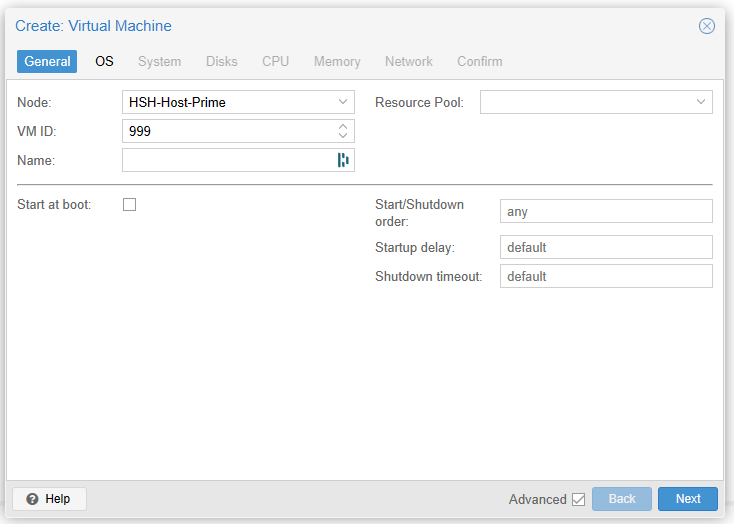
Task: Open Help documentation button
Action: click(x=49, y=499)
